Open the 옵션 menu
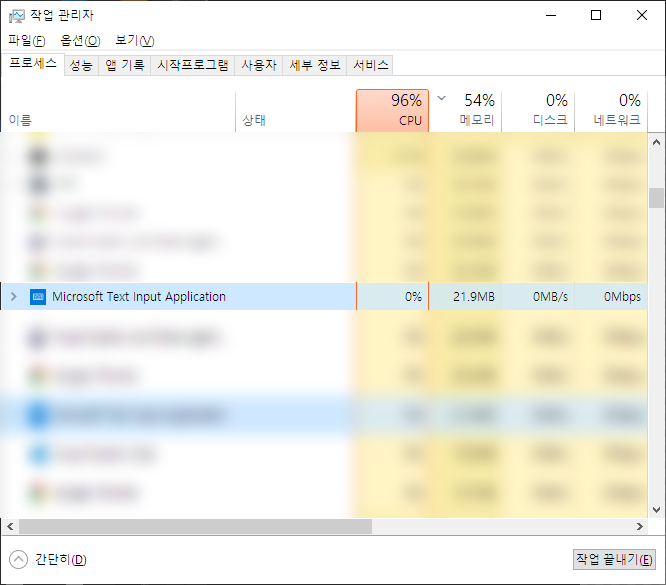Viewport: 666px width, 585px height. [x=80, y=40]
